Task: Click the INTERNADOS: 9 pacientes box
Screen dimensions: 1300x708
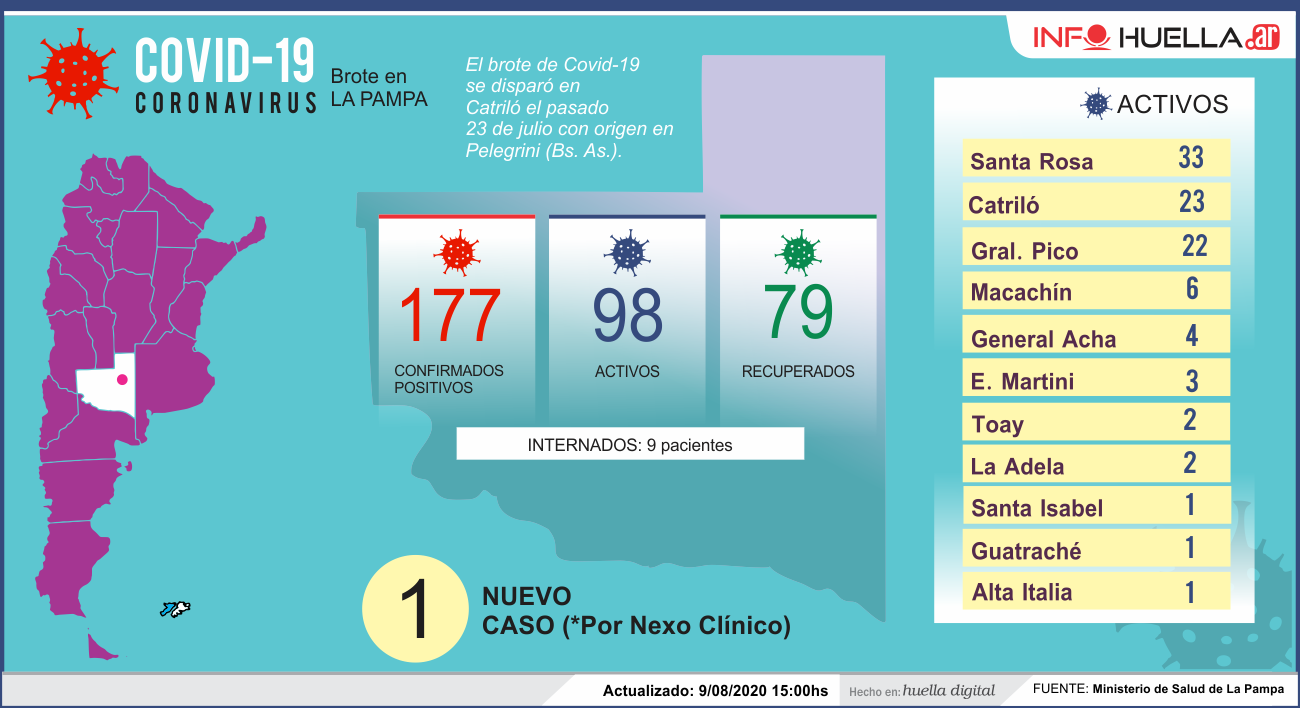Action: 630,444
